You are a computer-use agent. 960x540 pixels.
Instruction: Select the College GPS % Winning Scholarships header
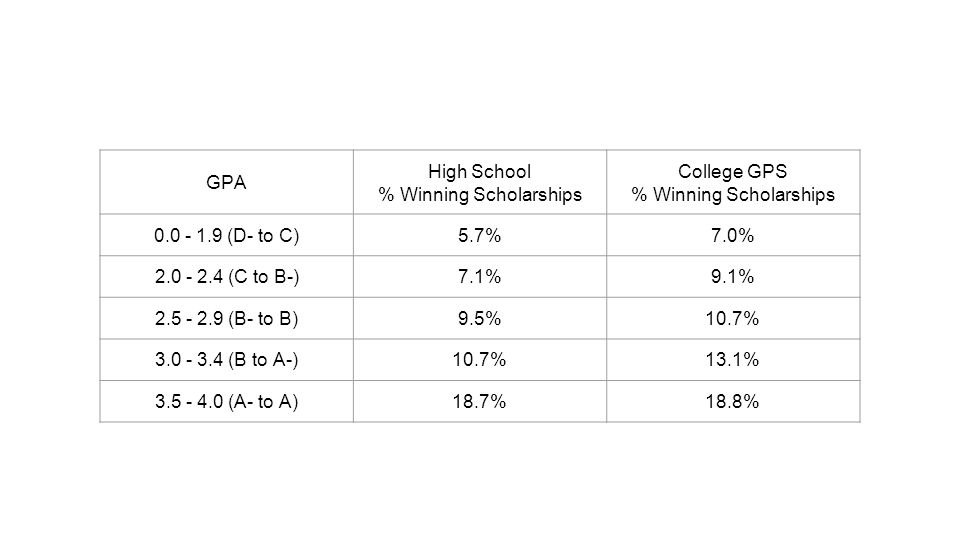click(x=733, y=182)
